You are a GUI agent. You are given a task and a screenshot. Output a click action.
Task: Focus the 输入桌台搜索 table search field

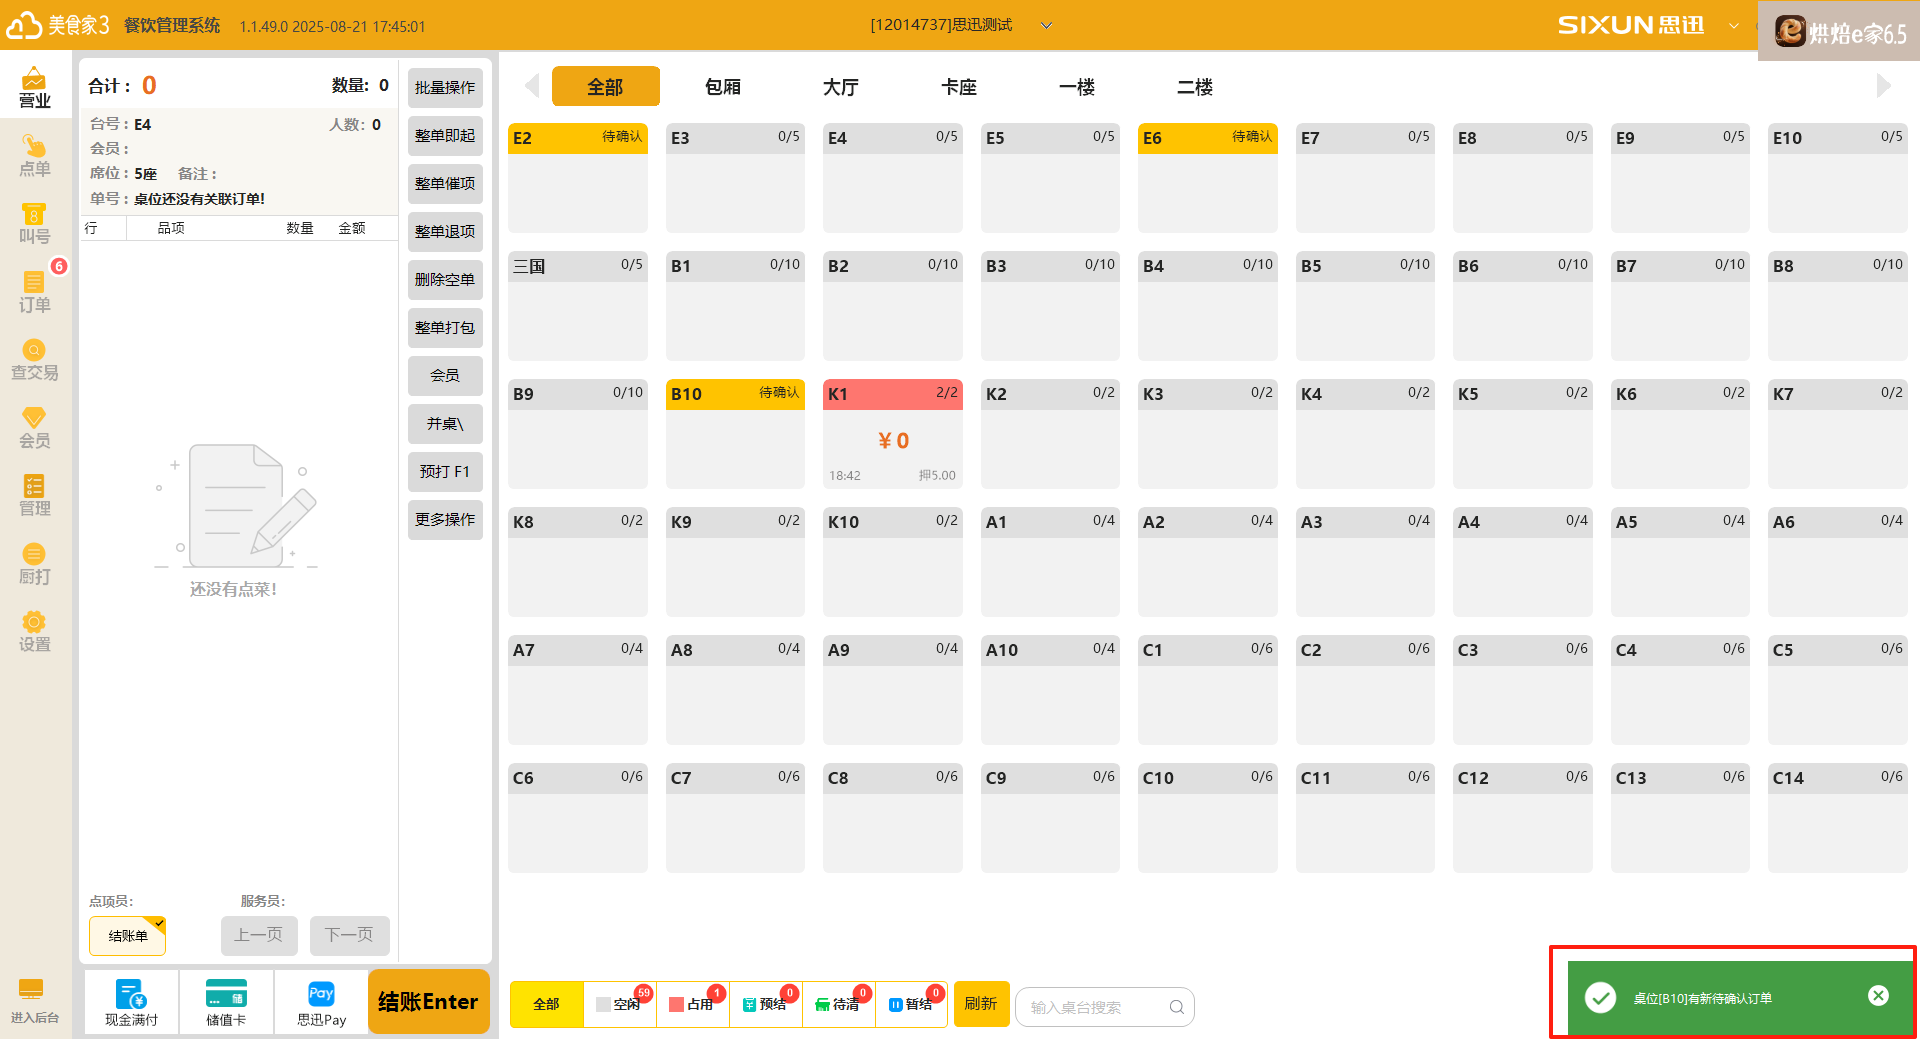[1104, 1007]
